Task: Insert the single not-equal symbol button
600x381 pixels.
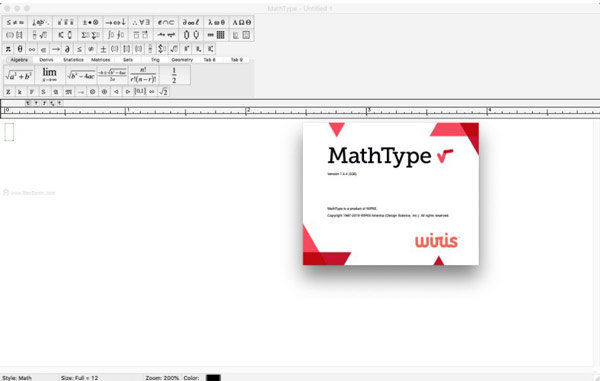Action: [x=91, y=49]
